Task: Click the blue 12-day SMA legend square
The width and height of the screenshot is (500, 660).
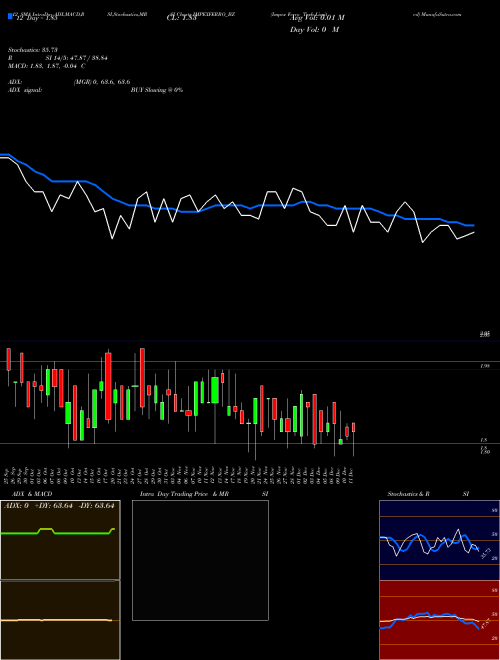Action: coord(10,16)
